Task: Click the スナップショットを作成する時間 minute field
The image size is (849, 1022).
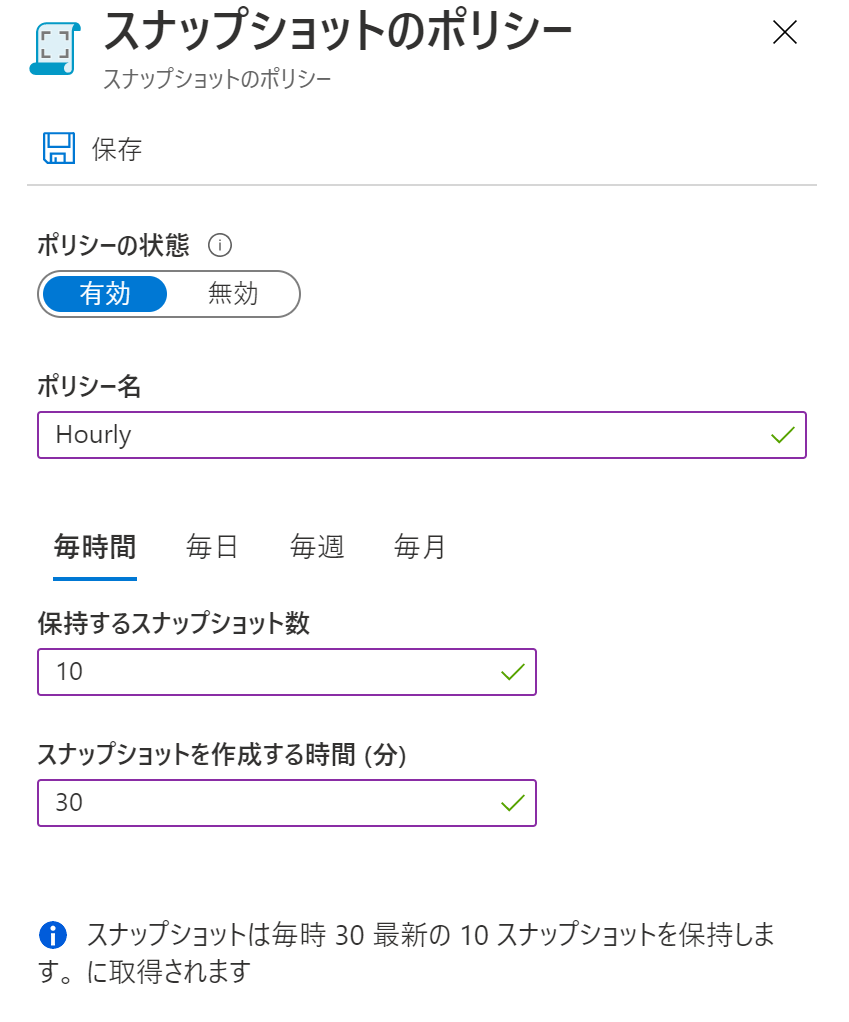Action: (x=287, y=803)
